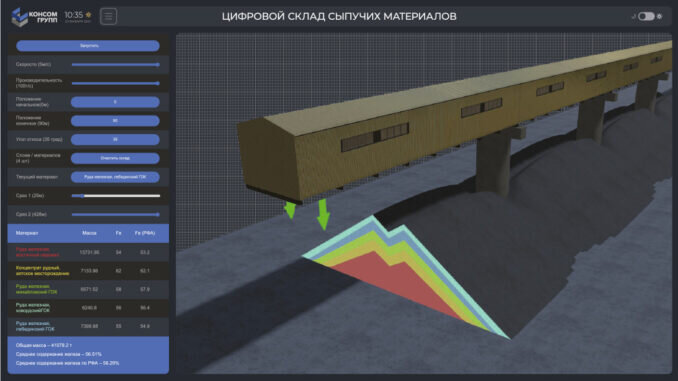Click the moon icon left of theme switch
Screen dimensions: 678x381
[x=633, y=16]
